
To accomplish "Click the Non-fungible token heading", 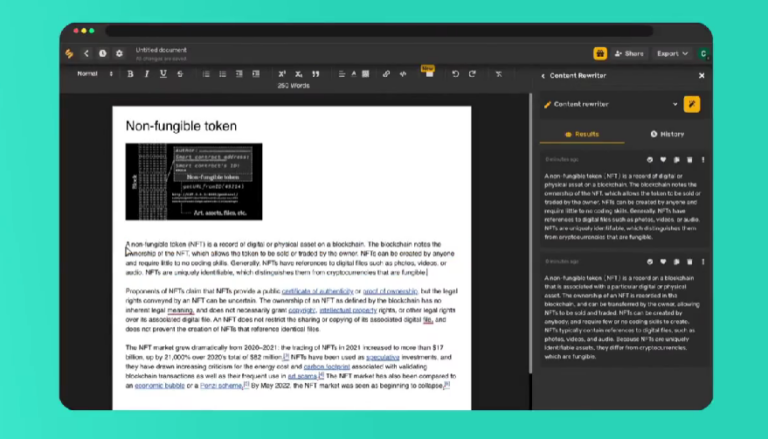I will [x=181, y=126].
